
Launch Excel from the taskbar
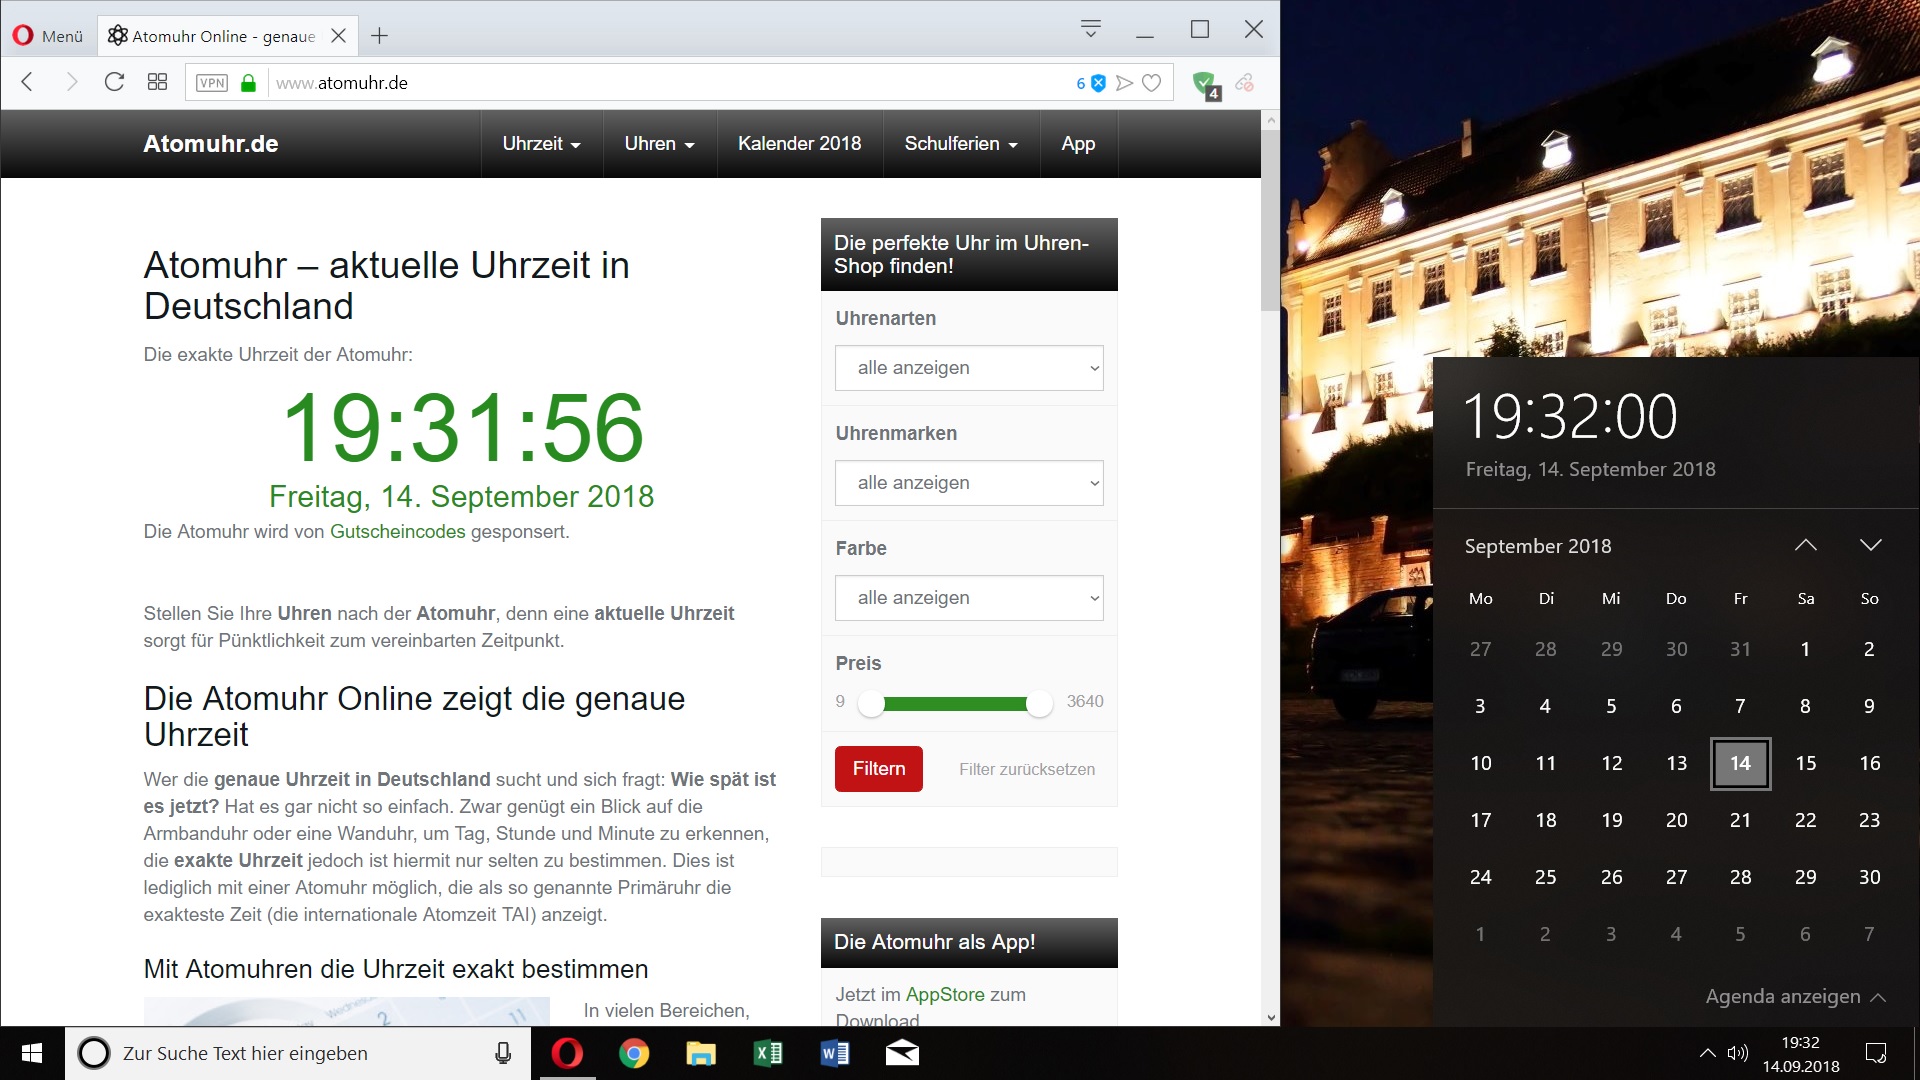pos(768,1053)
